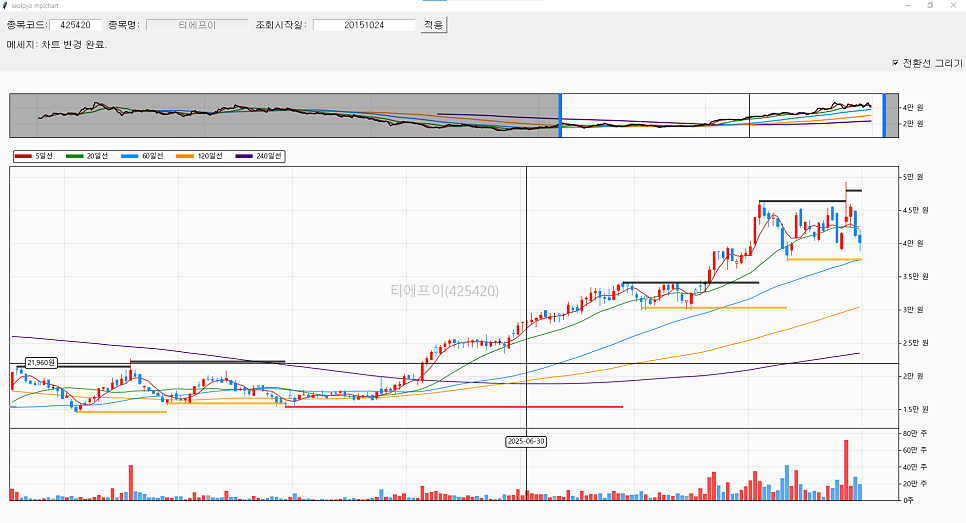This screenshot has height=523, width=966.
Task: Minimize the mplchart window
Action: (907, 6)
